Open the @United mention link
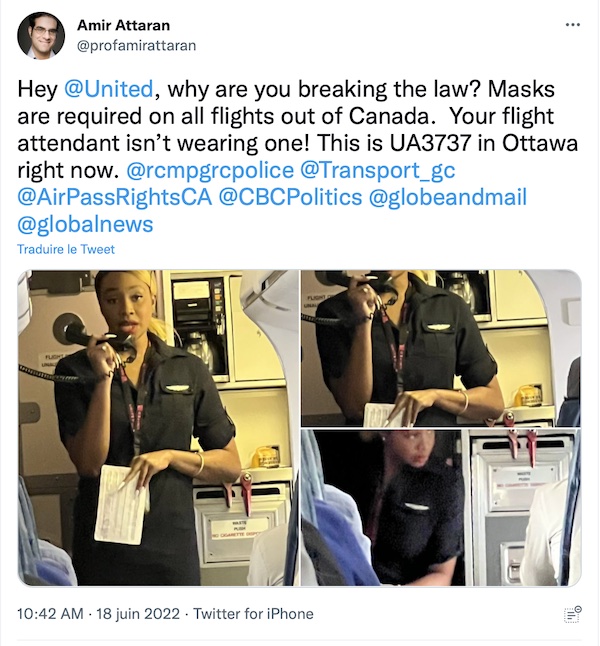600x646 pixels. click(x=109, y=89)
